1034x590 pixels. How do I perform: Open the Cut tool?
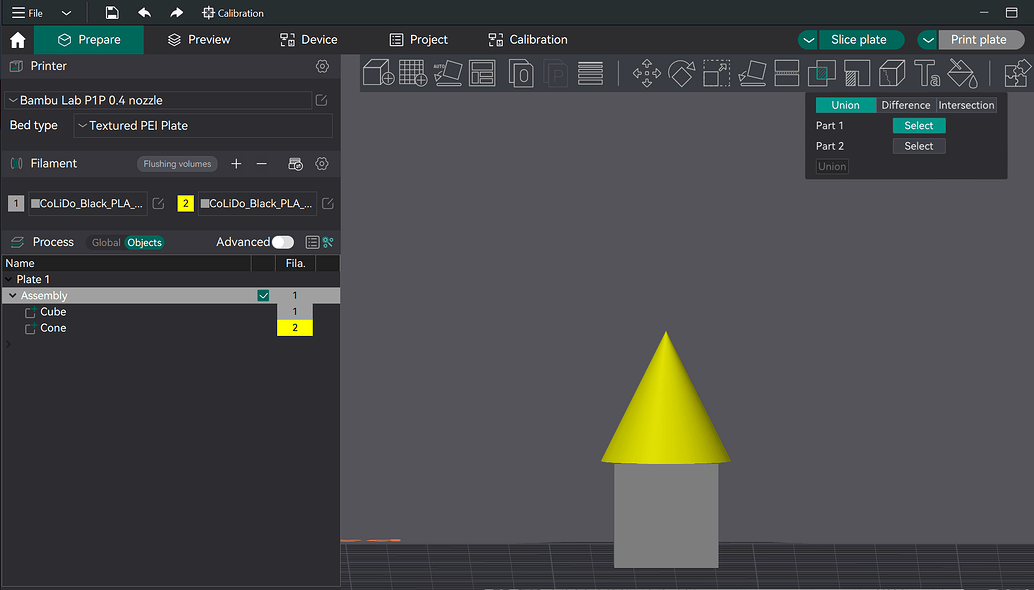pyautogui.click(x=787, y=73)
